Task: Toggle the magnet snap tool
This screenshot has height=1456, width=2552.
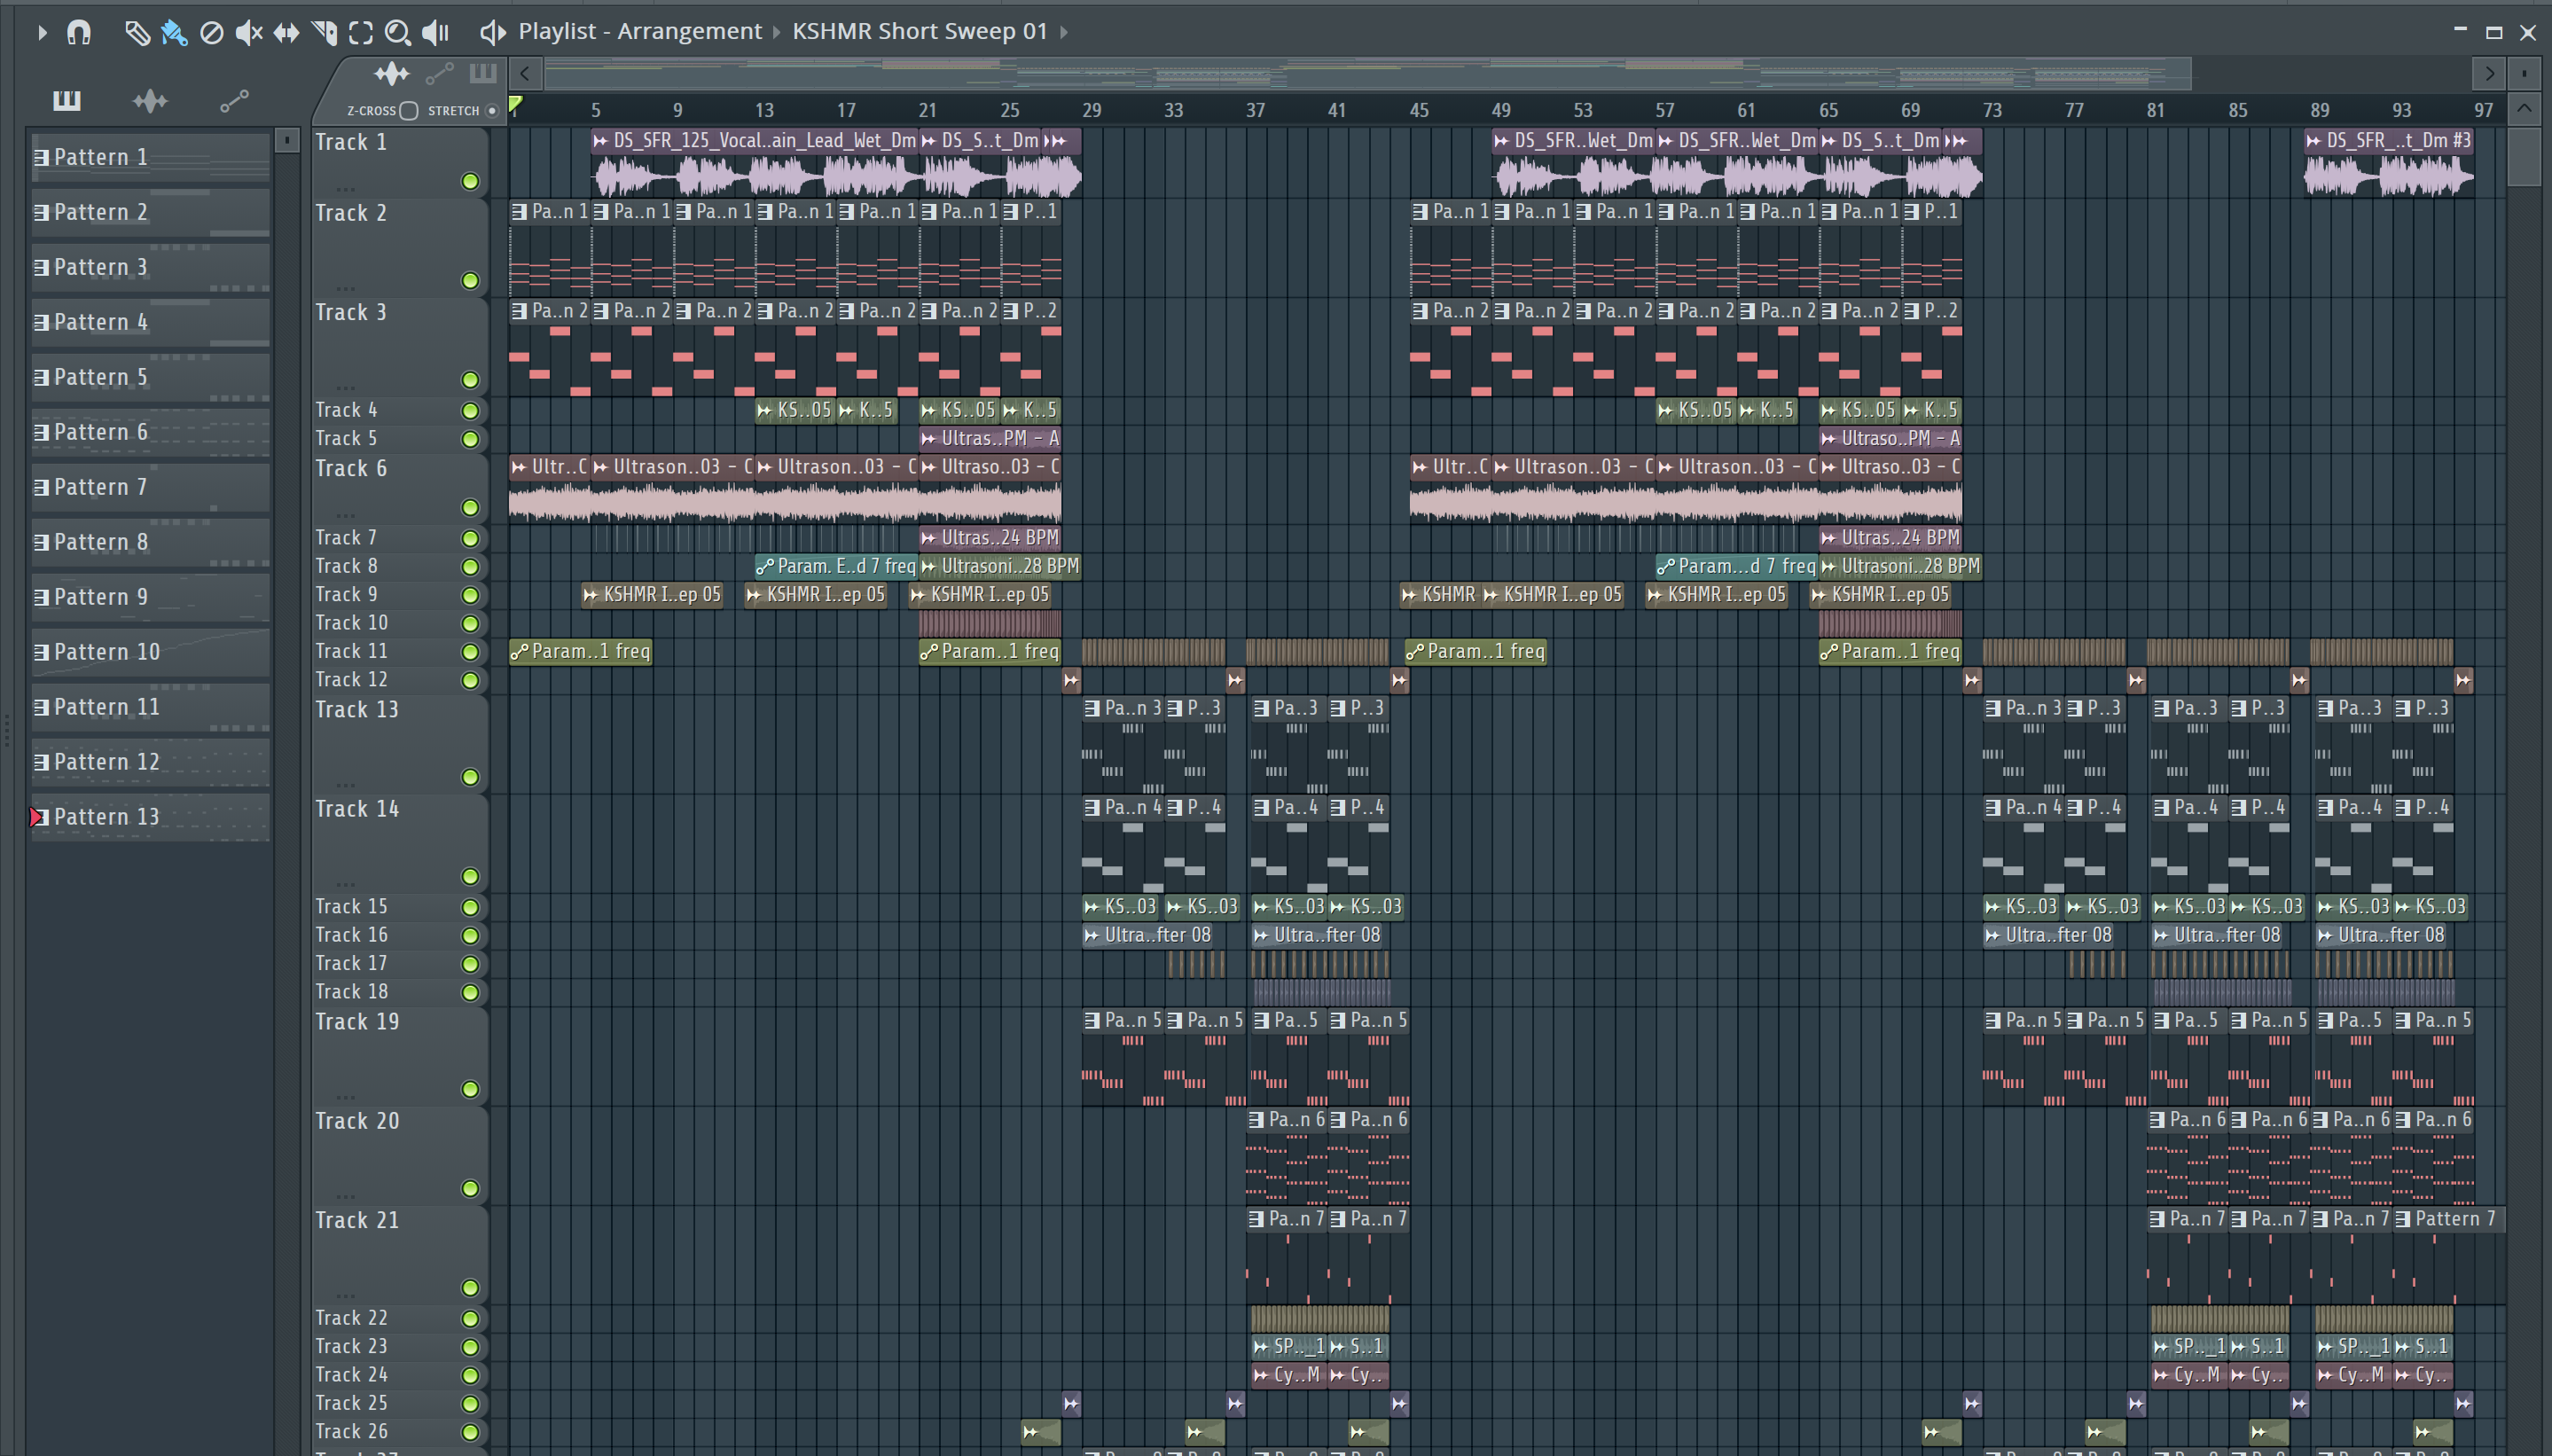Action: (x=79, y=33)
